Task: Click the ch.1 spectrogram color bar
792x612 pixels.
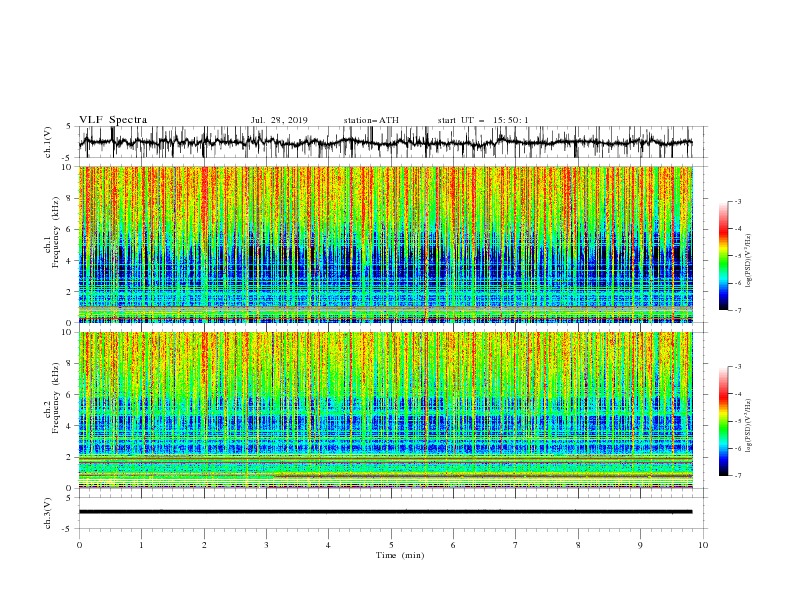Action: point(723,256)
